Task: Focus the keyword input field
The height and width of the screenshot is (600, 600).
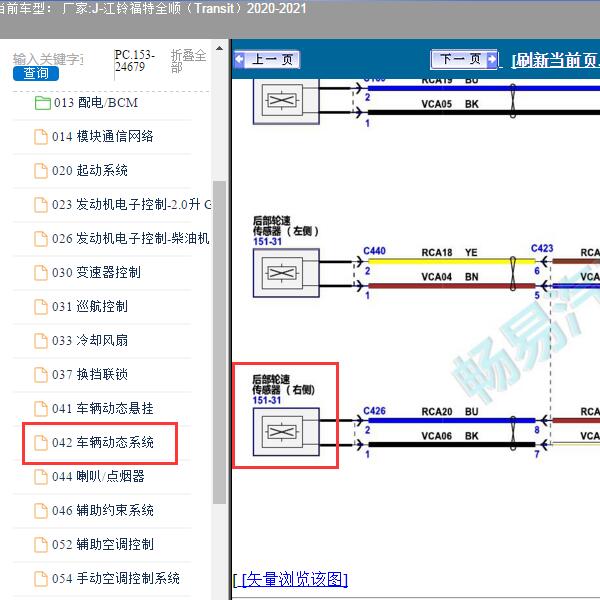Action: point(49,59)
